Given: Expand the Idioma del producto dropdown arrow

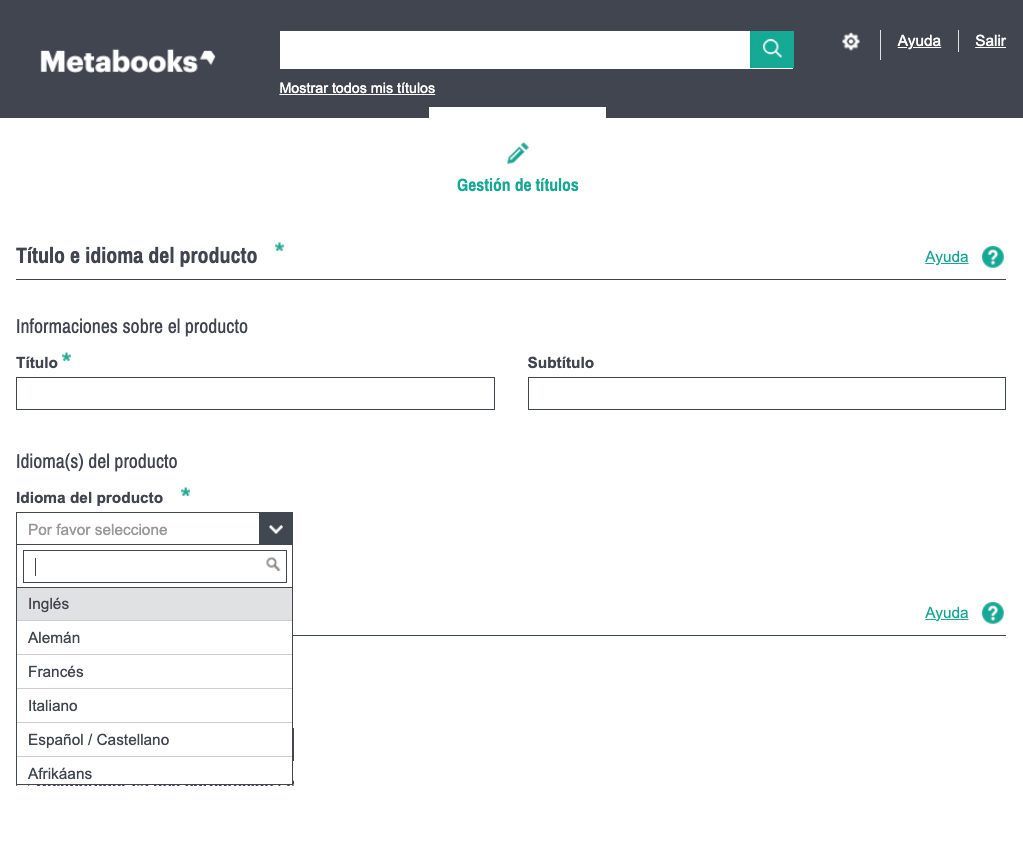Looking at the screenshot, I should click(x=276, y=529).
